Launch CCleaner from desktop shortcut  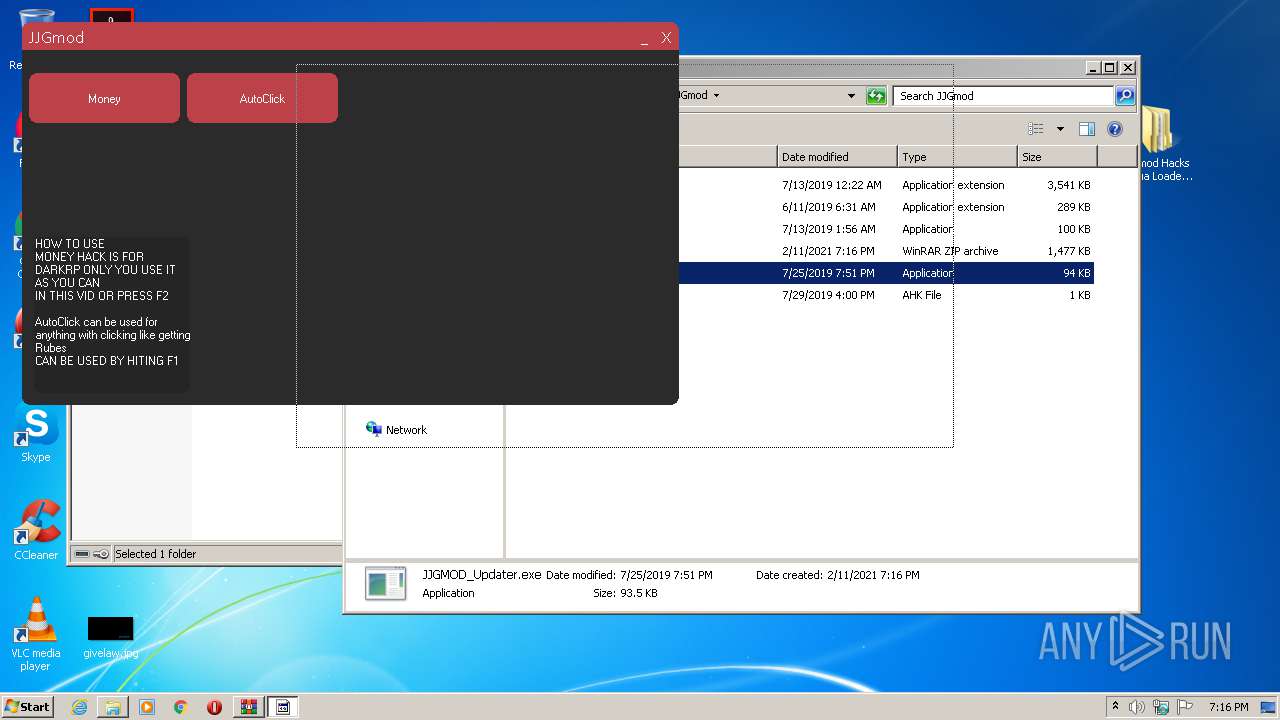36,530
